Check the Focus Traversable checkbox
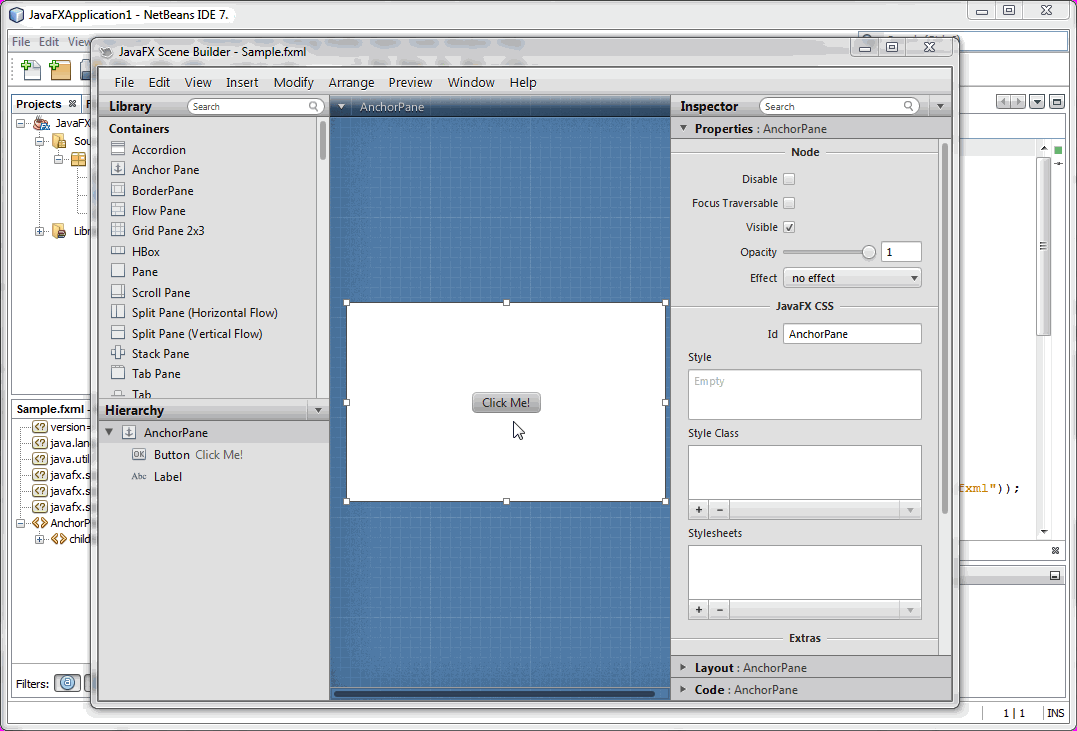1077x731 pixels. click(x=787, y=202)
